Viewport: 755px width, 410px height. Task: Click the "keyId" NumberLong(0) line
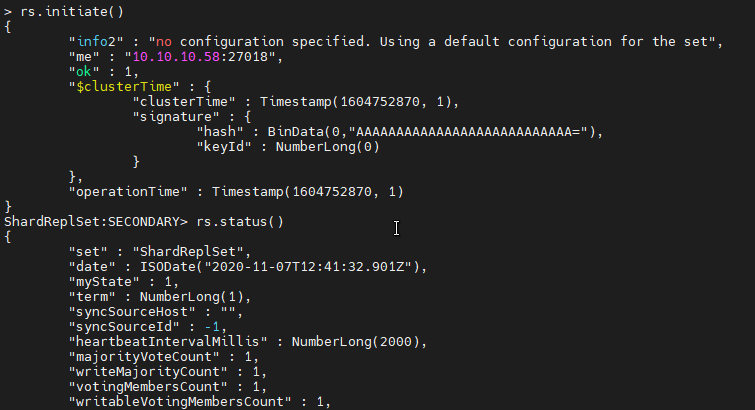click(288, 146)
